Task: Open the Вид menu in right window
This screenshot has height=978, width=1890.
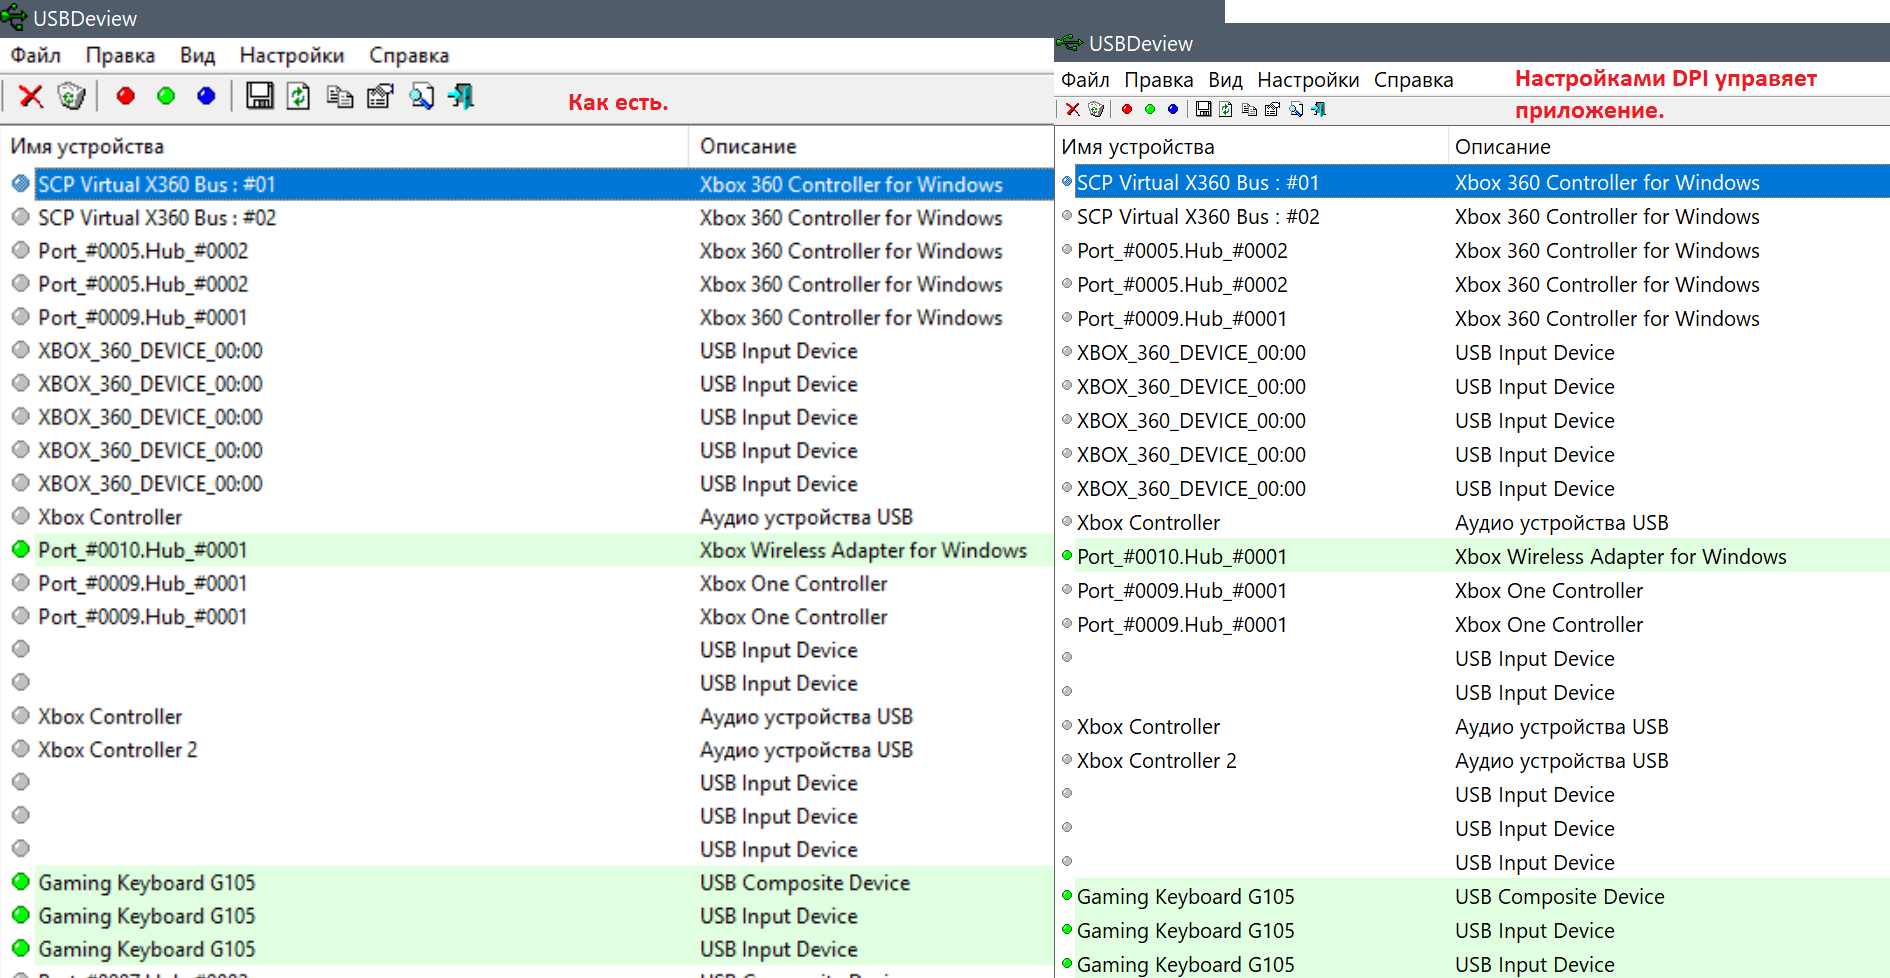Action: pyautogui.click(x=1225, y=80)
